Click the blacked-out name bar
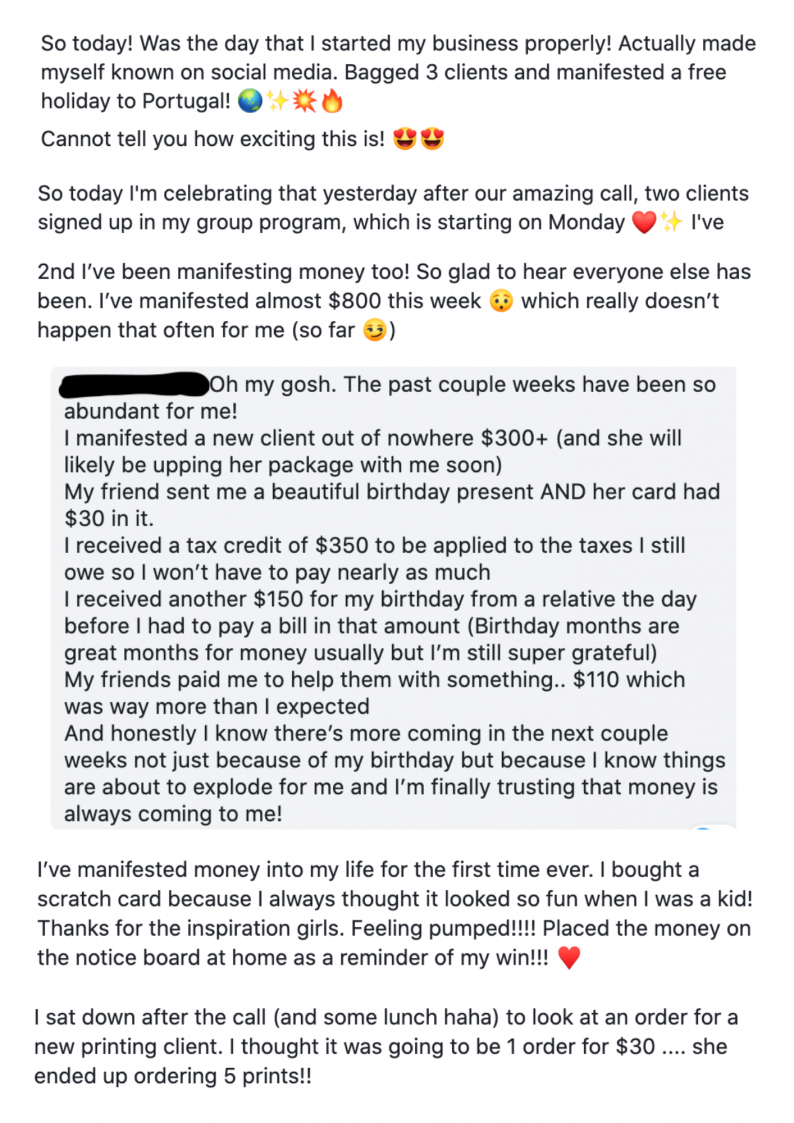Viewport: 794px width, 1123px height. point(134,382)
